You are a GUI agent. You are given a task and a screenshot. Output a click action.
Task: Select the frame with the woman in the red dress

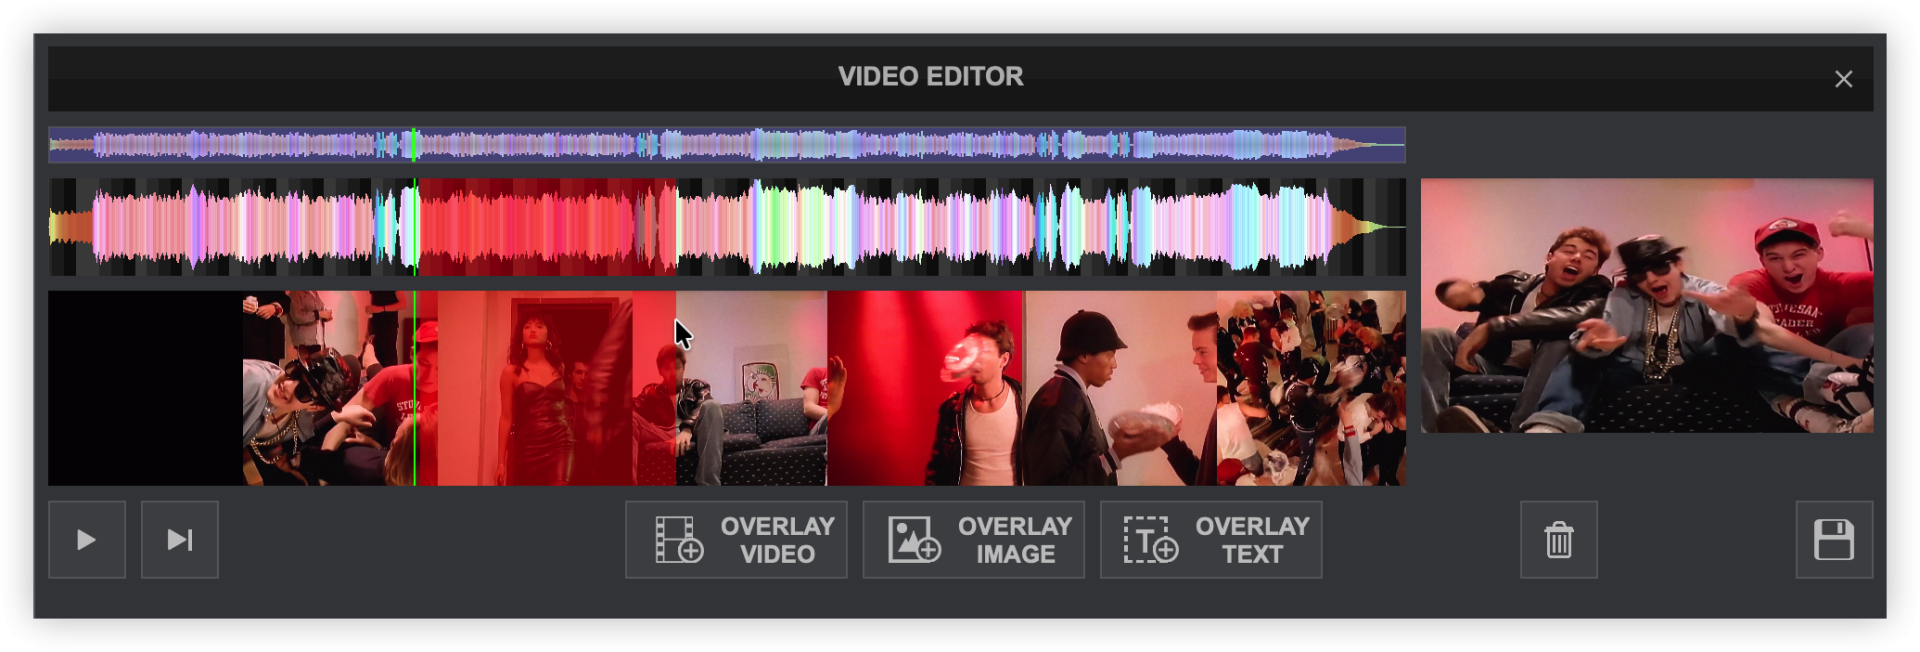[535, 388]
